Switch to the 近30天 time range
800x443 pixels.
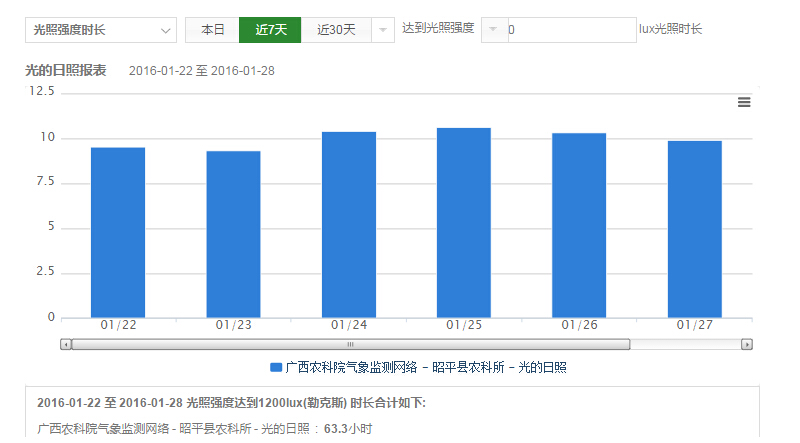(x=336, y=30)
